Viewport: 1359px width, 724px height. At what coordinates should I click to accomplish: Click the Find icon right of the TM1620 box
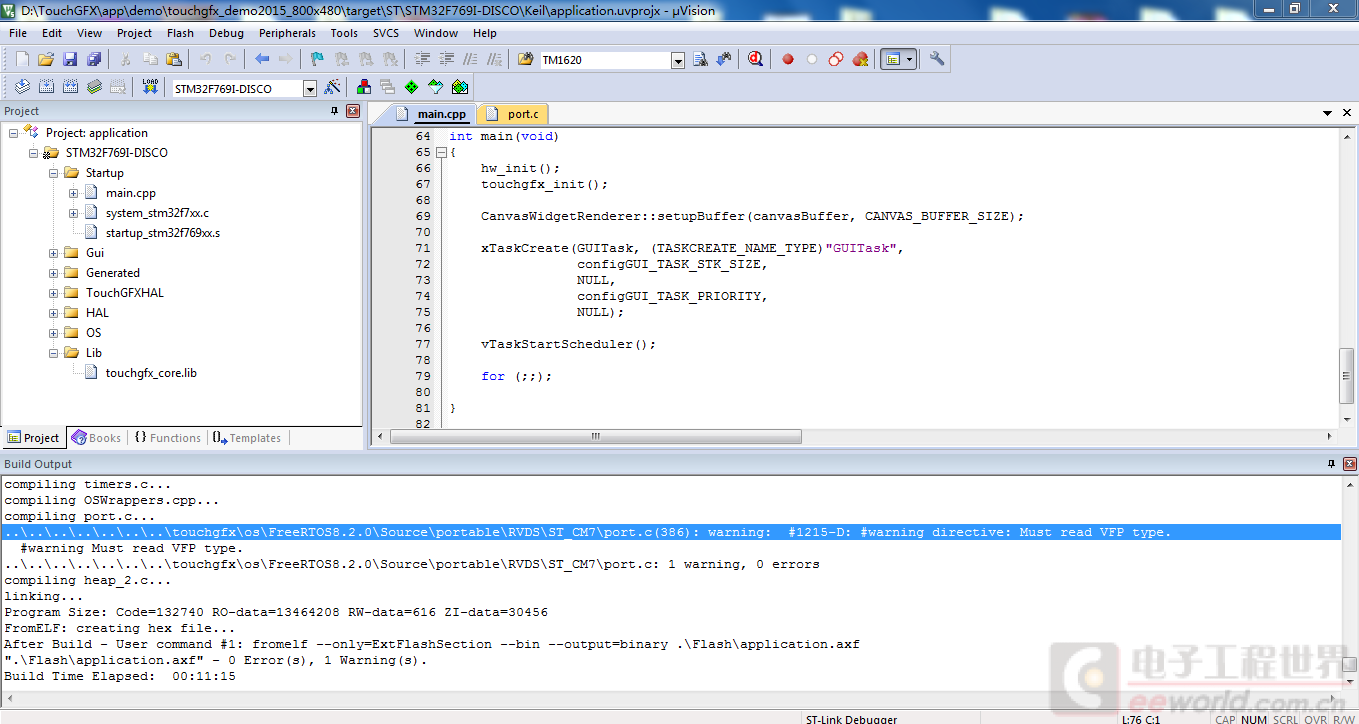(x=700, y=59)
